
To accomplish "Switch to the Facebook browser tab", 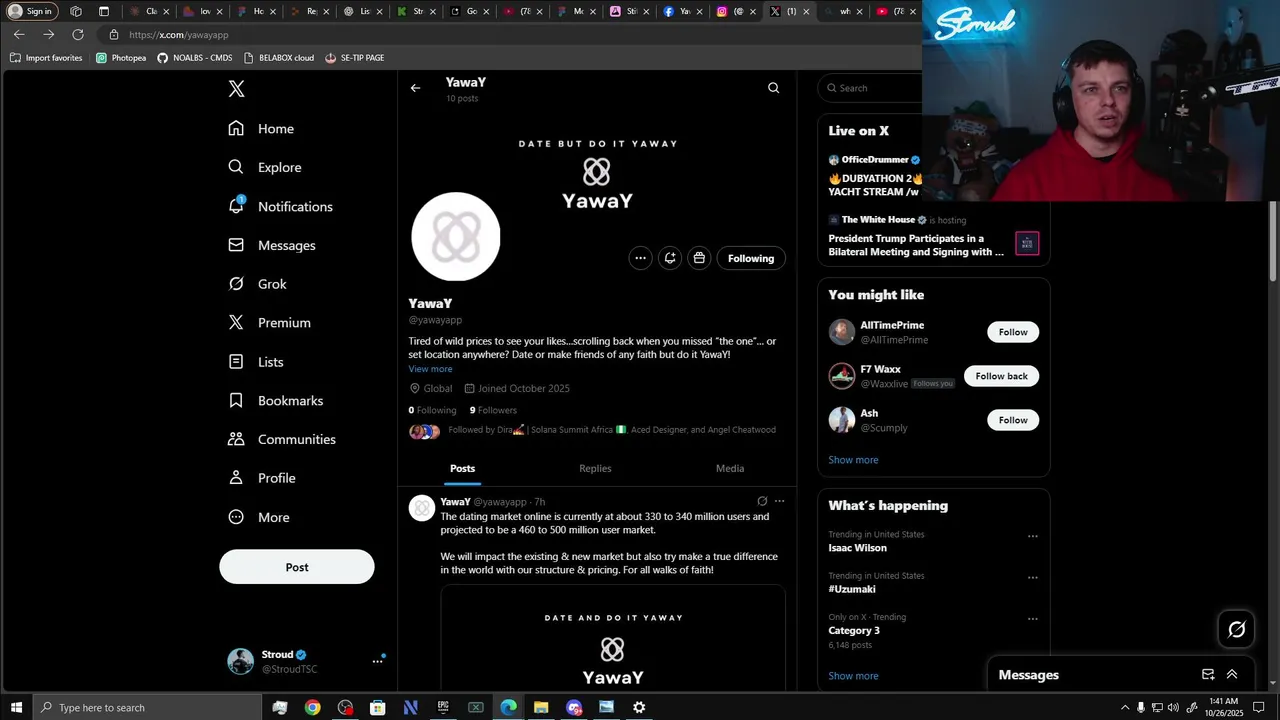I will (x=681, y=11).
